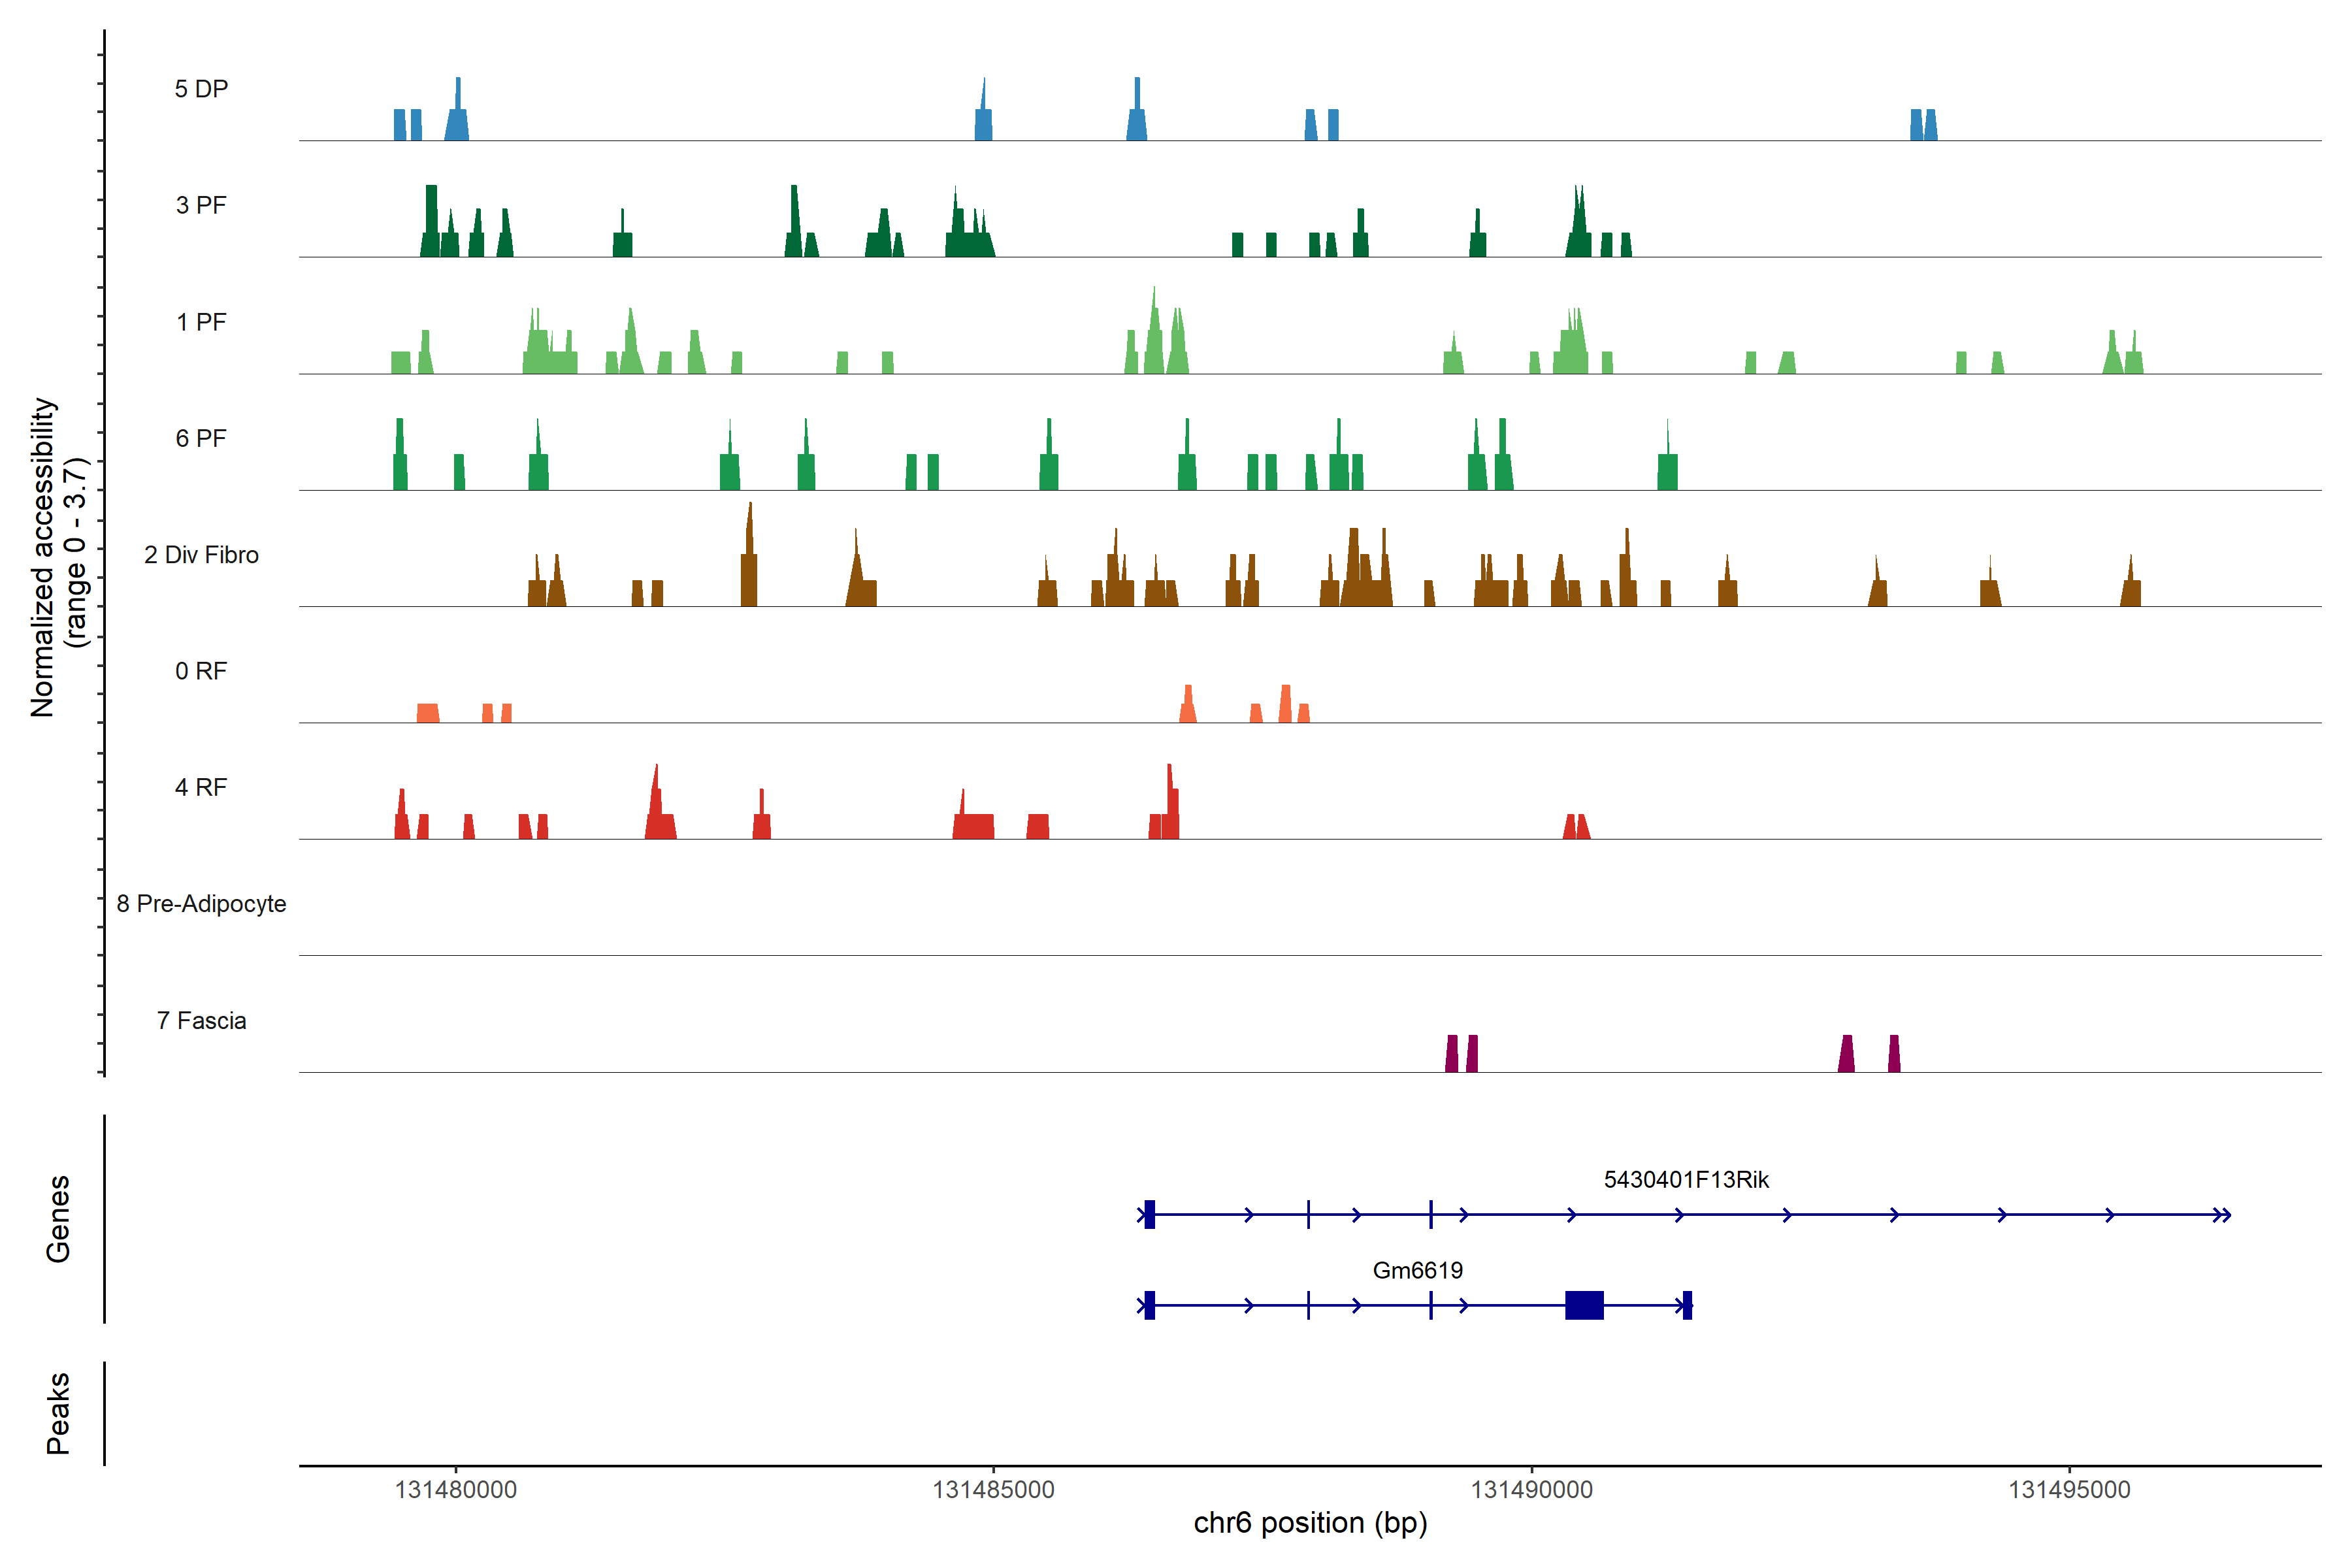Select the 8 Pre-Adipocyte label
2352x1568 pixels.
click(x=201, y=904)
